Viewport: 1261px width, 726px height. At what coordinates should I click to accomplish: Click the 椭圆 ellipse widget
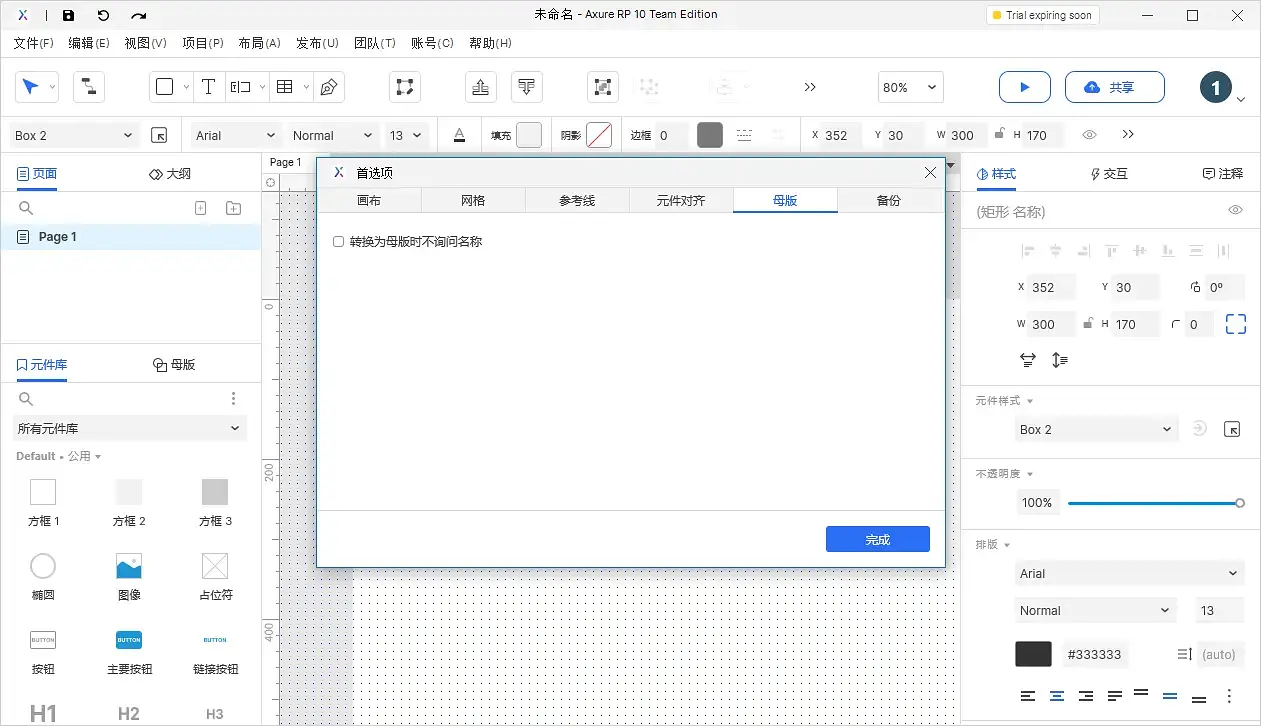click(x=43, y=577)
